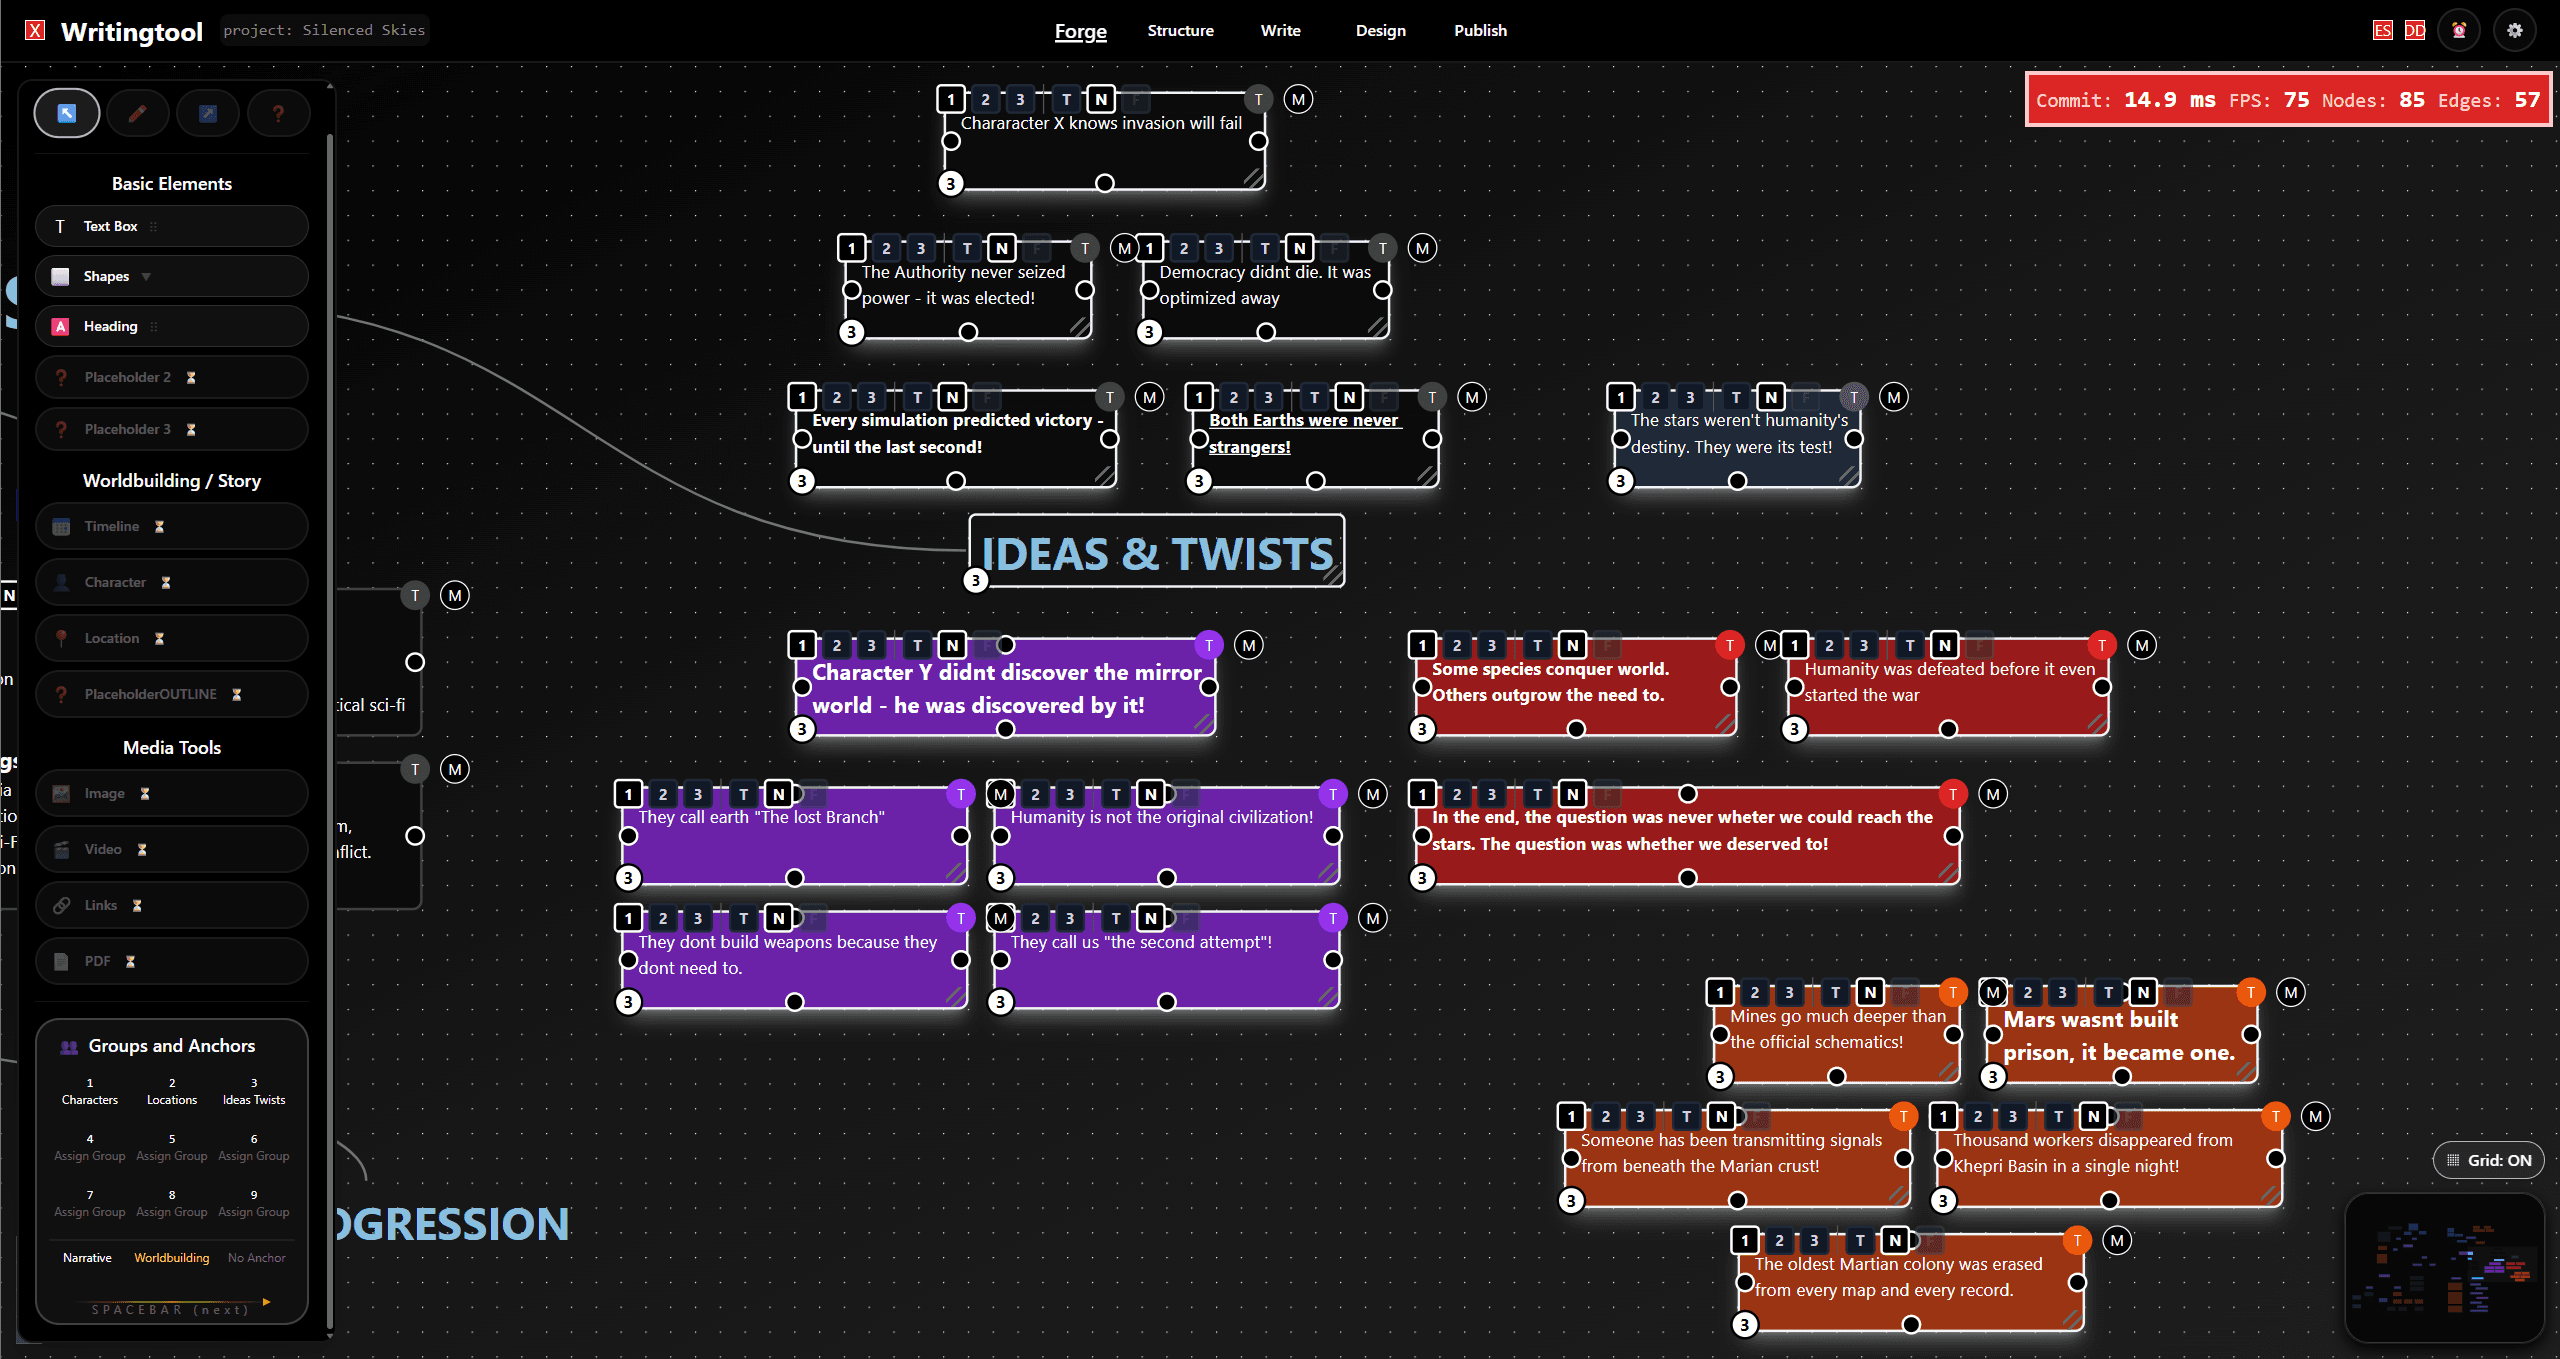Click purple T color handle on Character Y note
Screen dimensions: 2560x1359
[x=1209, y=645]
